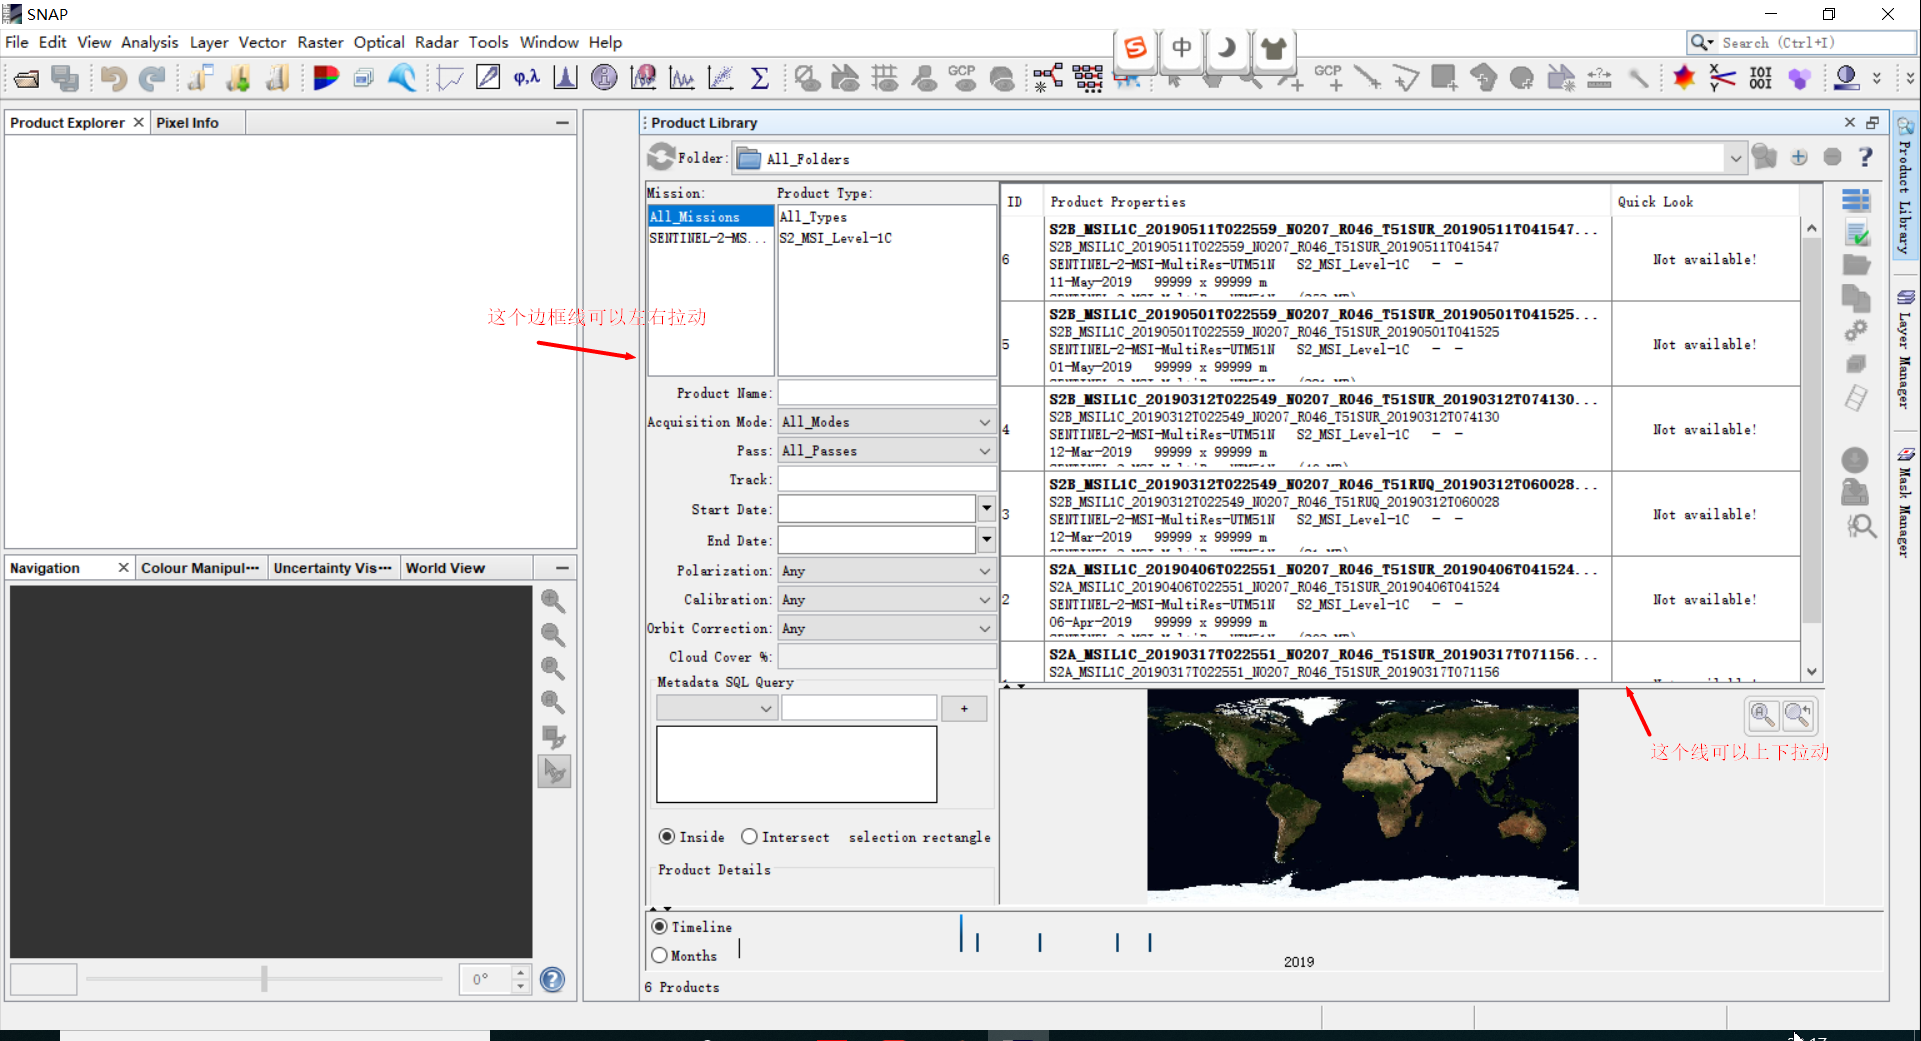This screenshot has width=1921, height=1041.
Task: Select the Months radio button
Action: tap(660, 956)
